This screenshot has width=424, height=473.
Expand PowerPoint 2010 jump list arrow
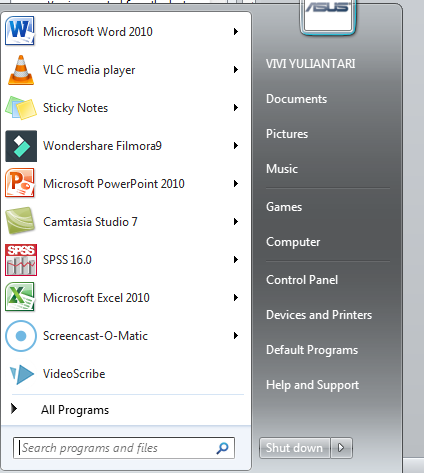tap(236, 184)
